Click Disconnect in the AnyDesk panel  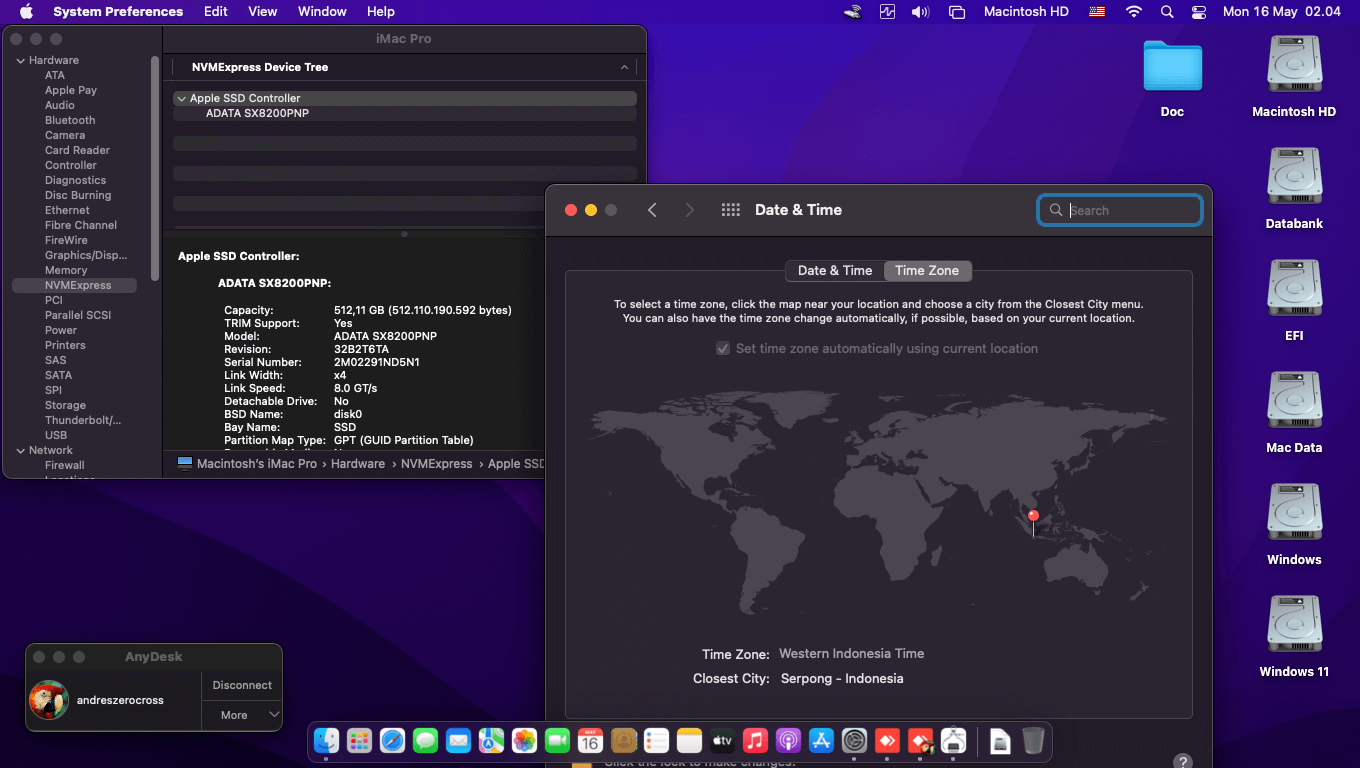242,686
